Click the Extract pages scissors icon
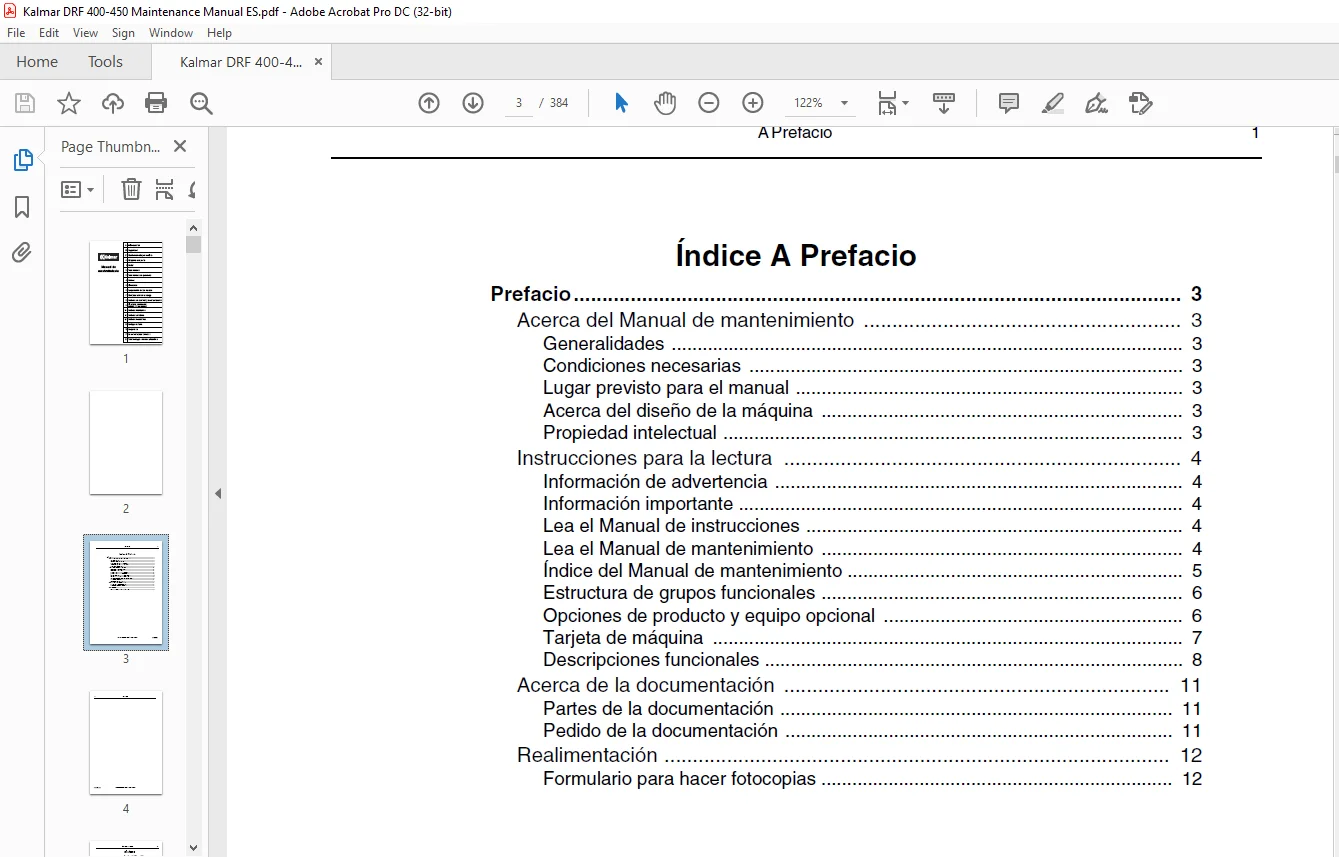Screen dimensions: 1339x857 [x=165, y=189]
